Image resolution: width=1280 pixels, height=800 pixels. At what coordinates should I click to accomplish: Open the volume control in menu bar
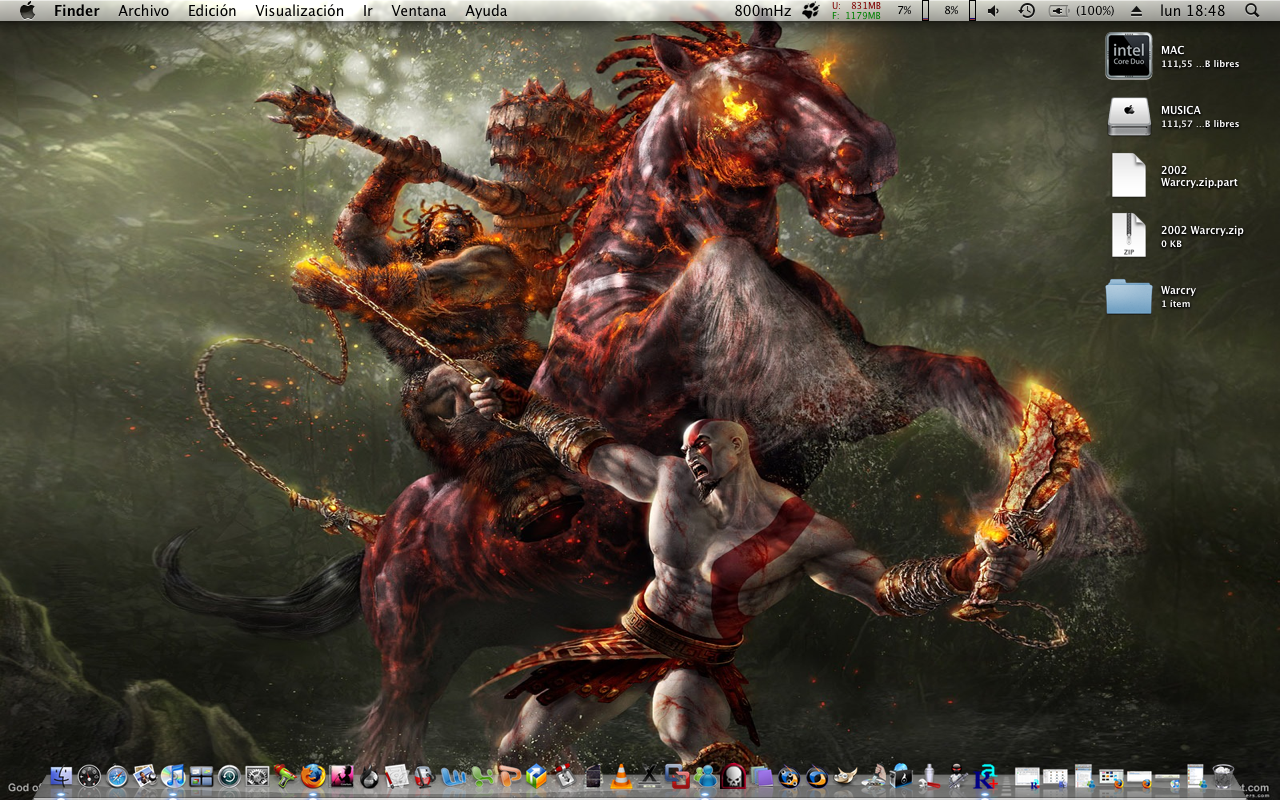(x=993, y=11)
